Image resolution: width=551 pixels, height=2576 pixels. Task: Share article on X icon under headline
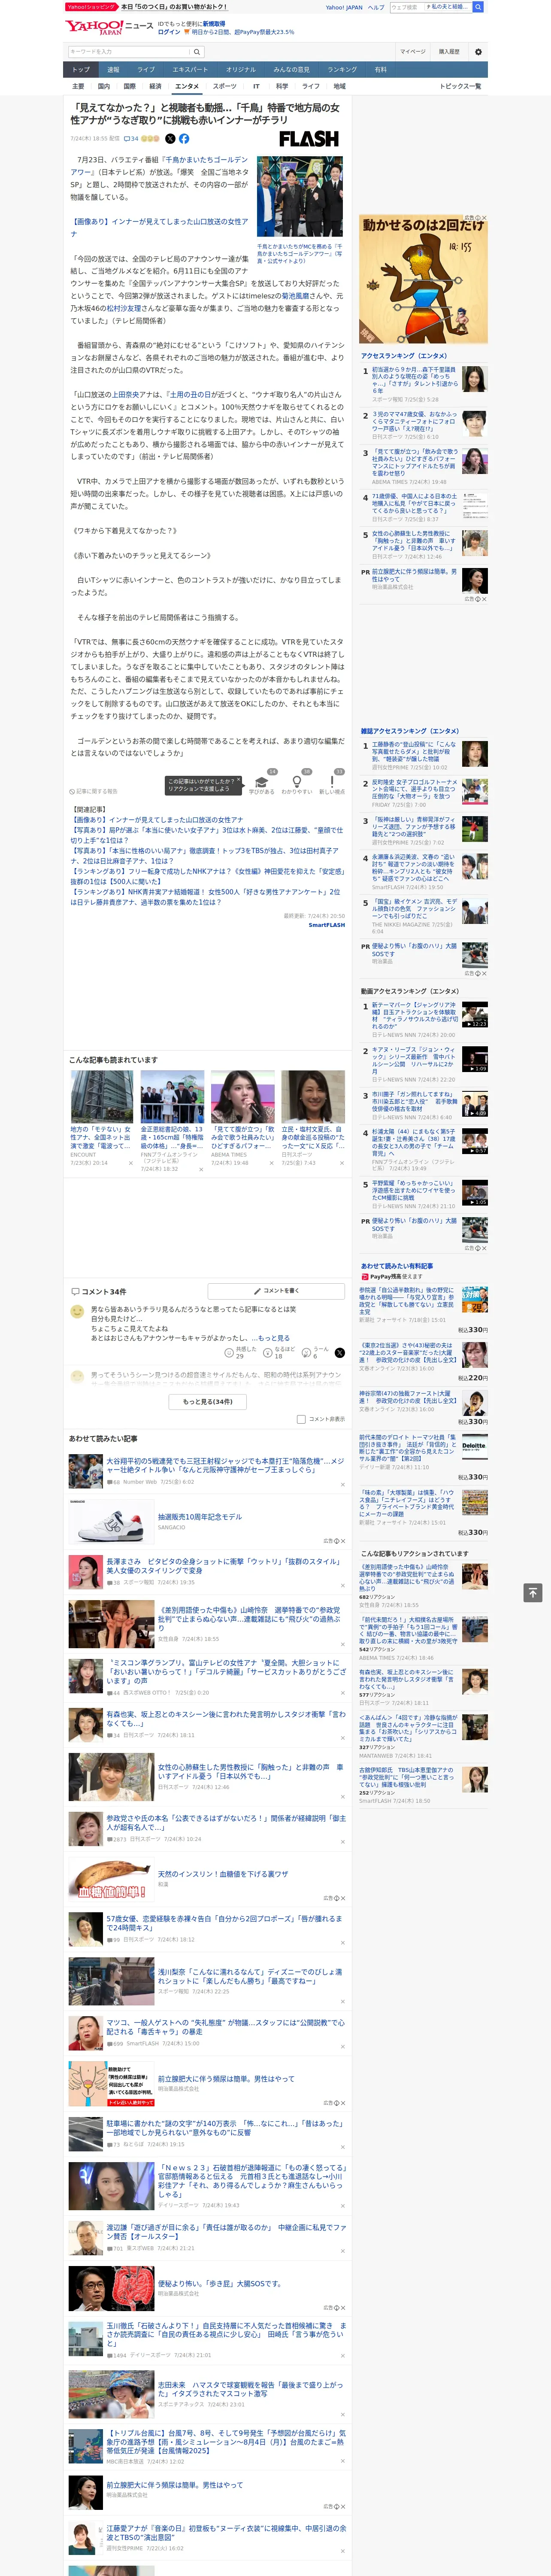(170, 139)
